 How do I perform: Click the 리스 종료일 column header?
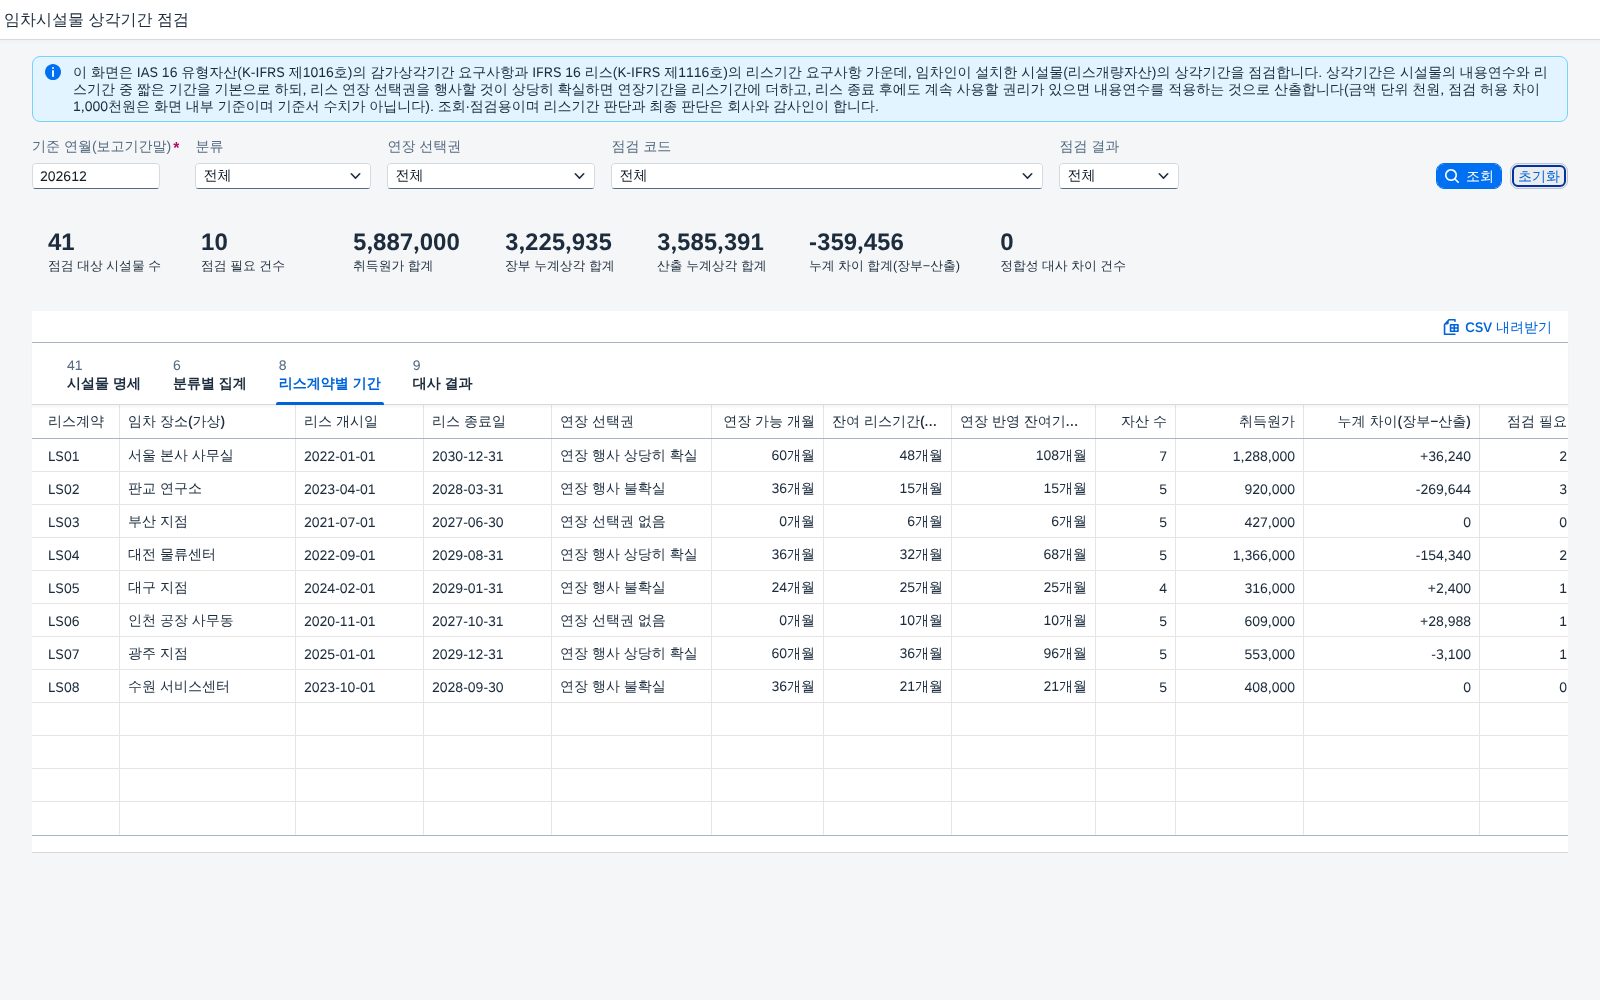coord(487,422)
